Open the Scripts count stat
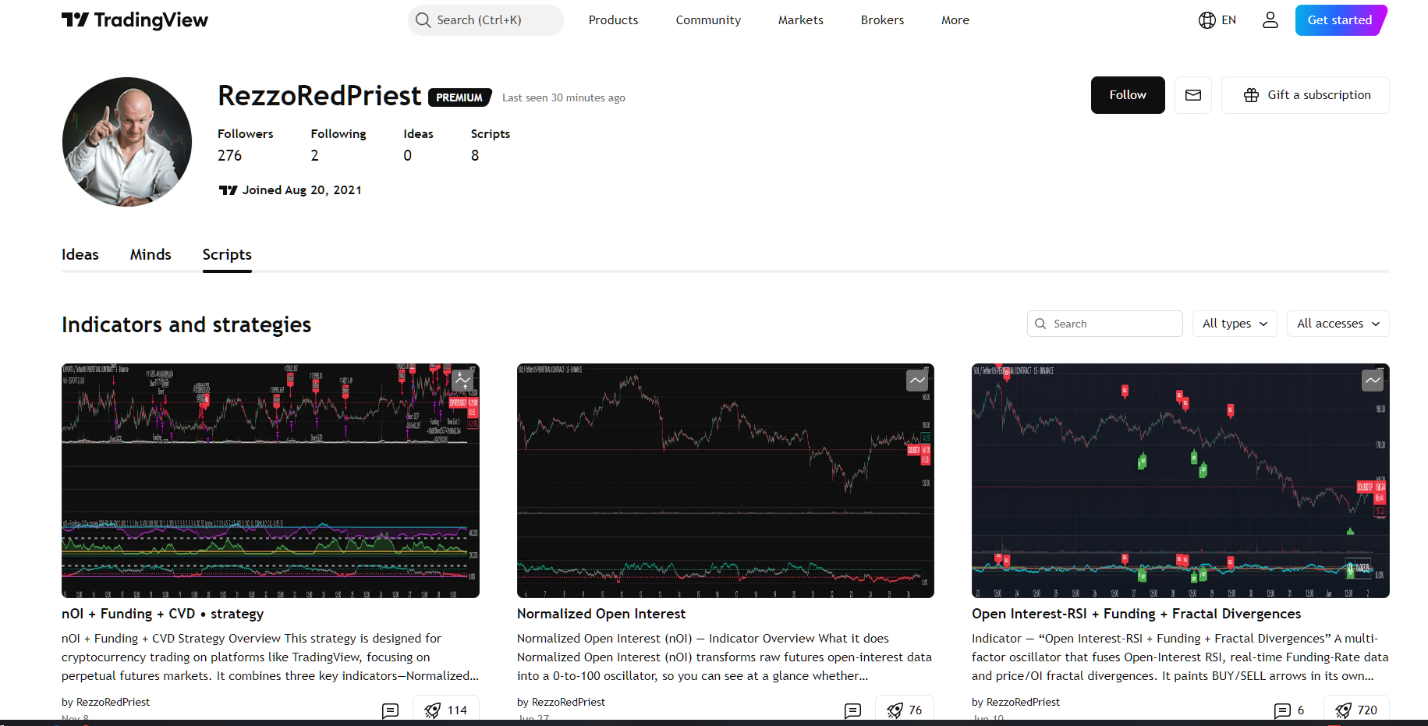 coord(490,145)
